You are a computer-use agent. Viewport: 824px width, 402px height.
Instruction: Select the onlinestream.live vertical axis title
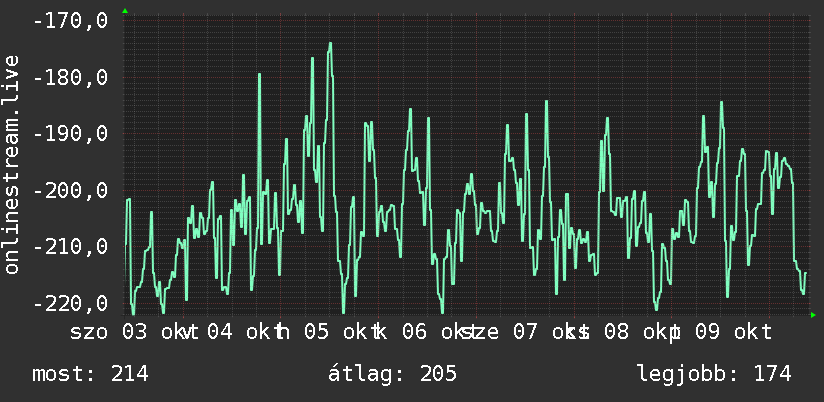(11, 164)
